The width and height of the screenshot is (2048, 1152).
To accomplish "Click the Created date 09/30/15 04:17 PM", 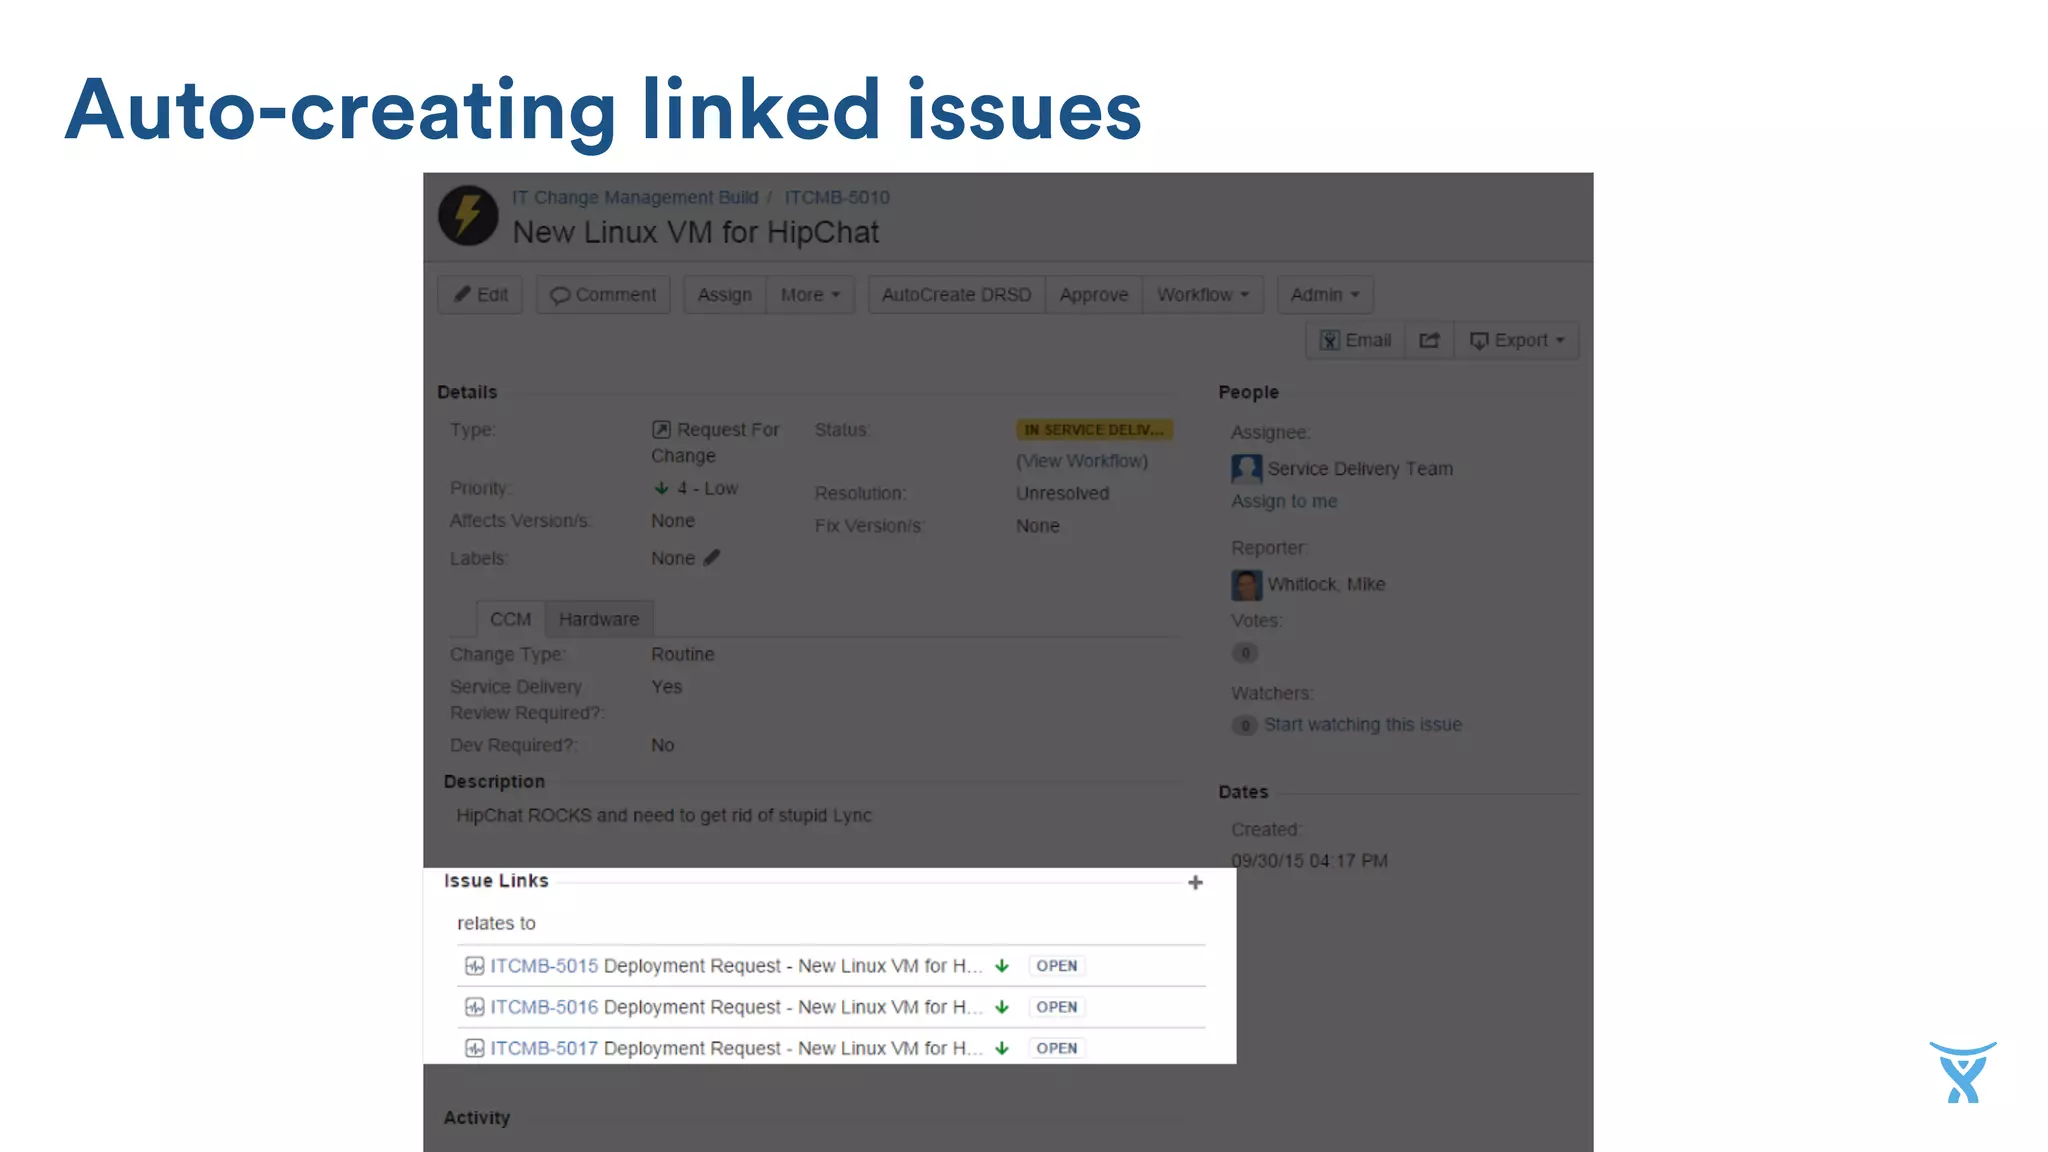I will [1309, 861].
